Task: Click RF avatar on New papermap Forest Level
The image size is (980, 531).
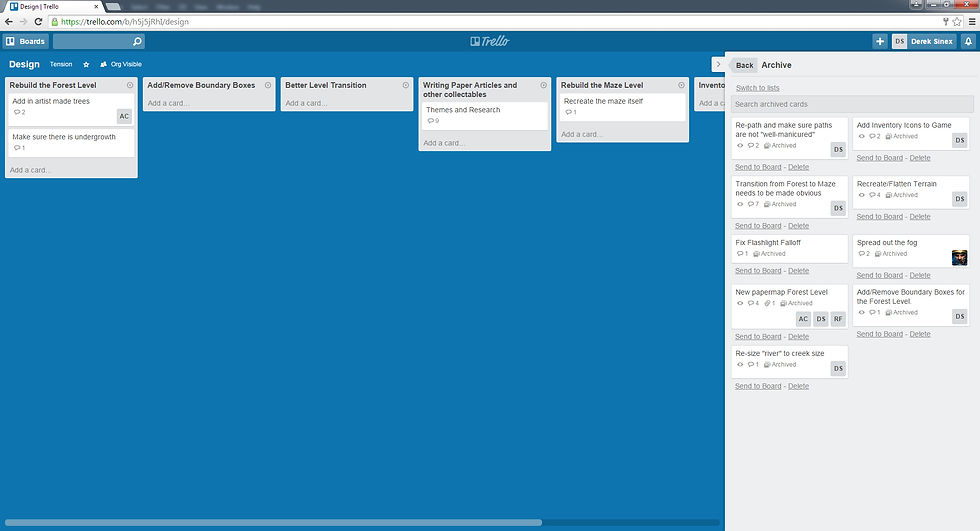Action: [x=838, y=319]
